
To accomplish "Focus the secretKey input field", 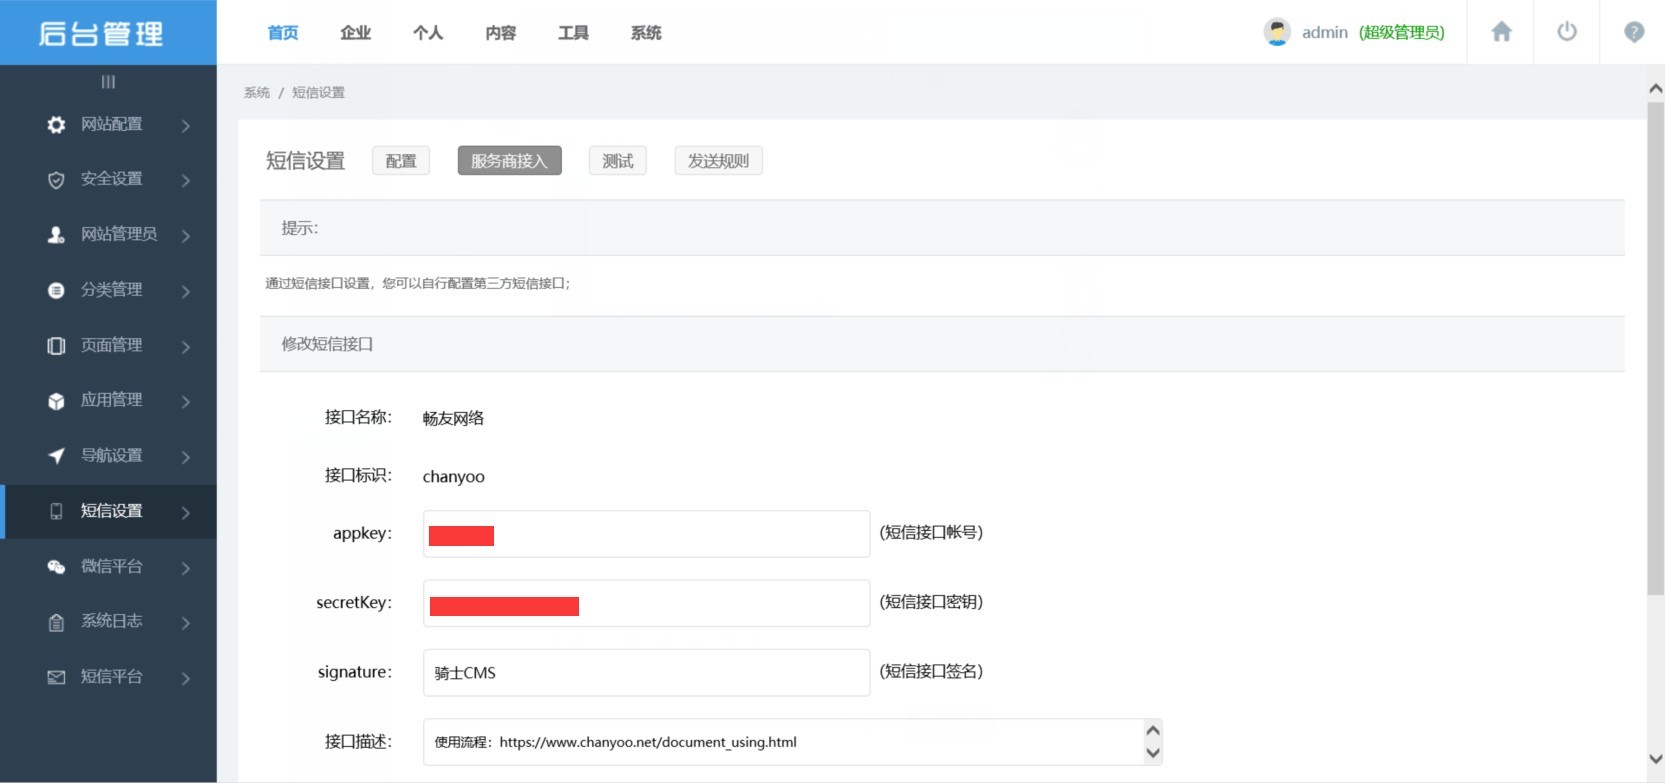I will (646, 603).
